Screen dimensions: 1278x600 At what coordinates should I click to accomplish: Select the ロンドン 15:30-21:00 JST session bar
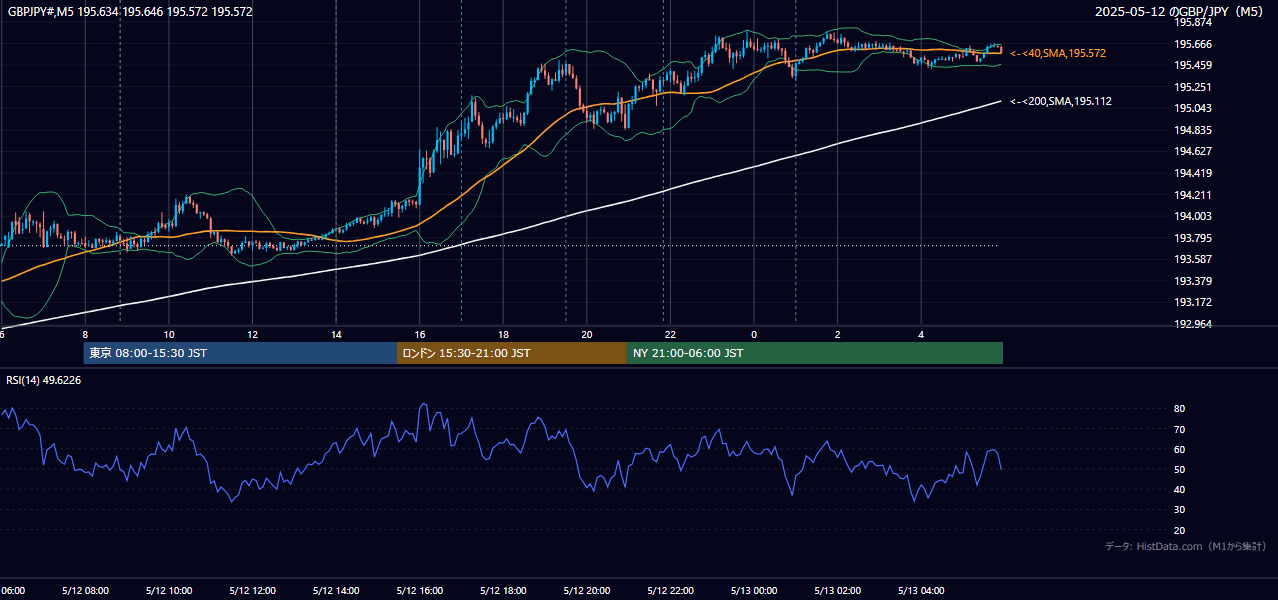pyautogui.click(x=512, y=353)
